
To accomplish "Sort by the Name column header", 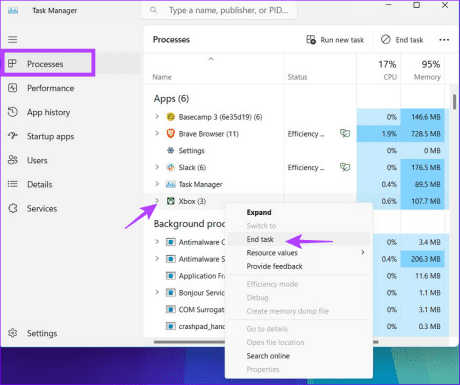I will (162, 77).
